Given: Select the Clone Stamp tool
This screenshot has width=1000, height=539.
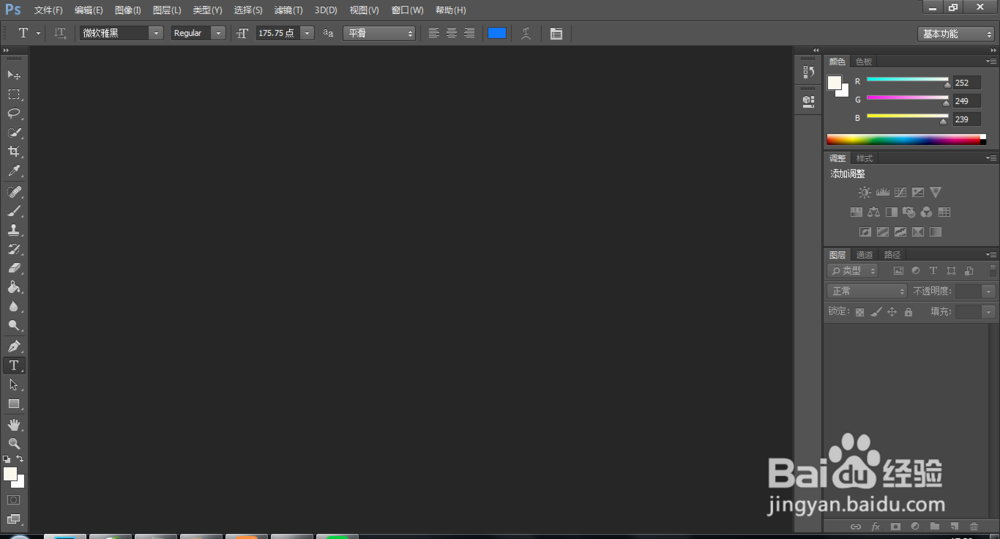Looking at the screenshot, I should (x=13, y=230).
